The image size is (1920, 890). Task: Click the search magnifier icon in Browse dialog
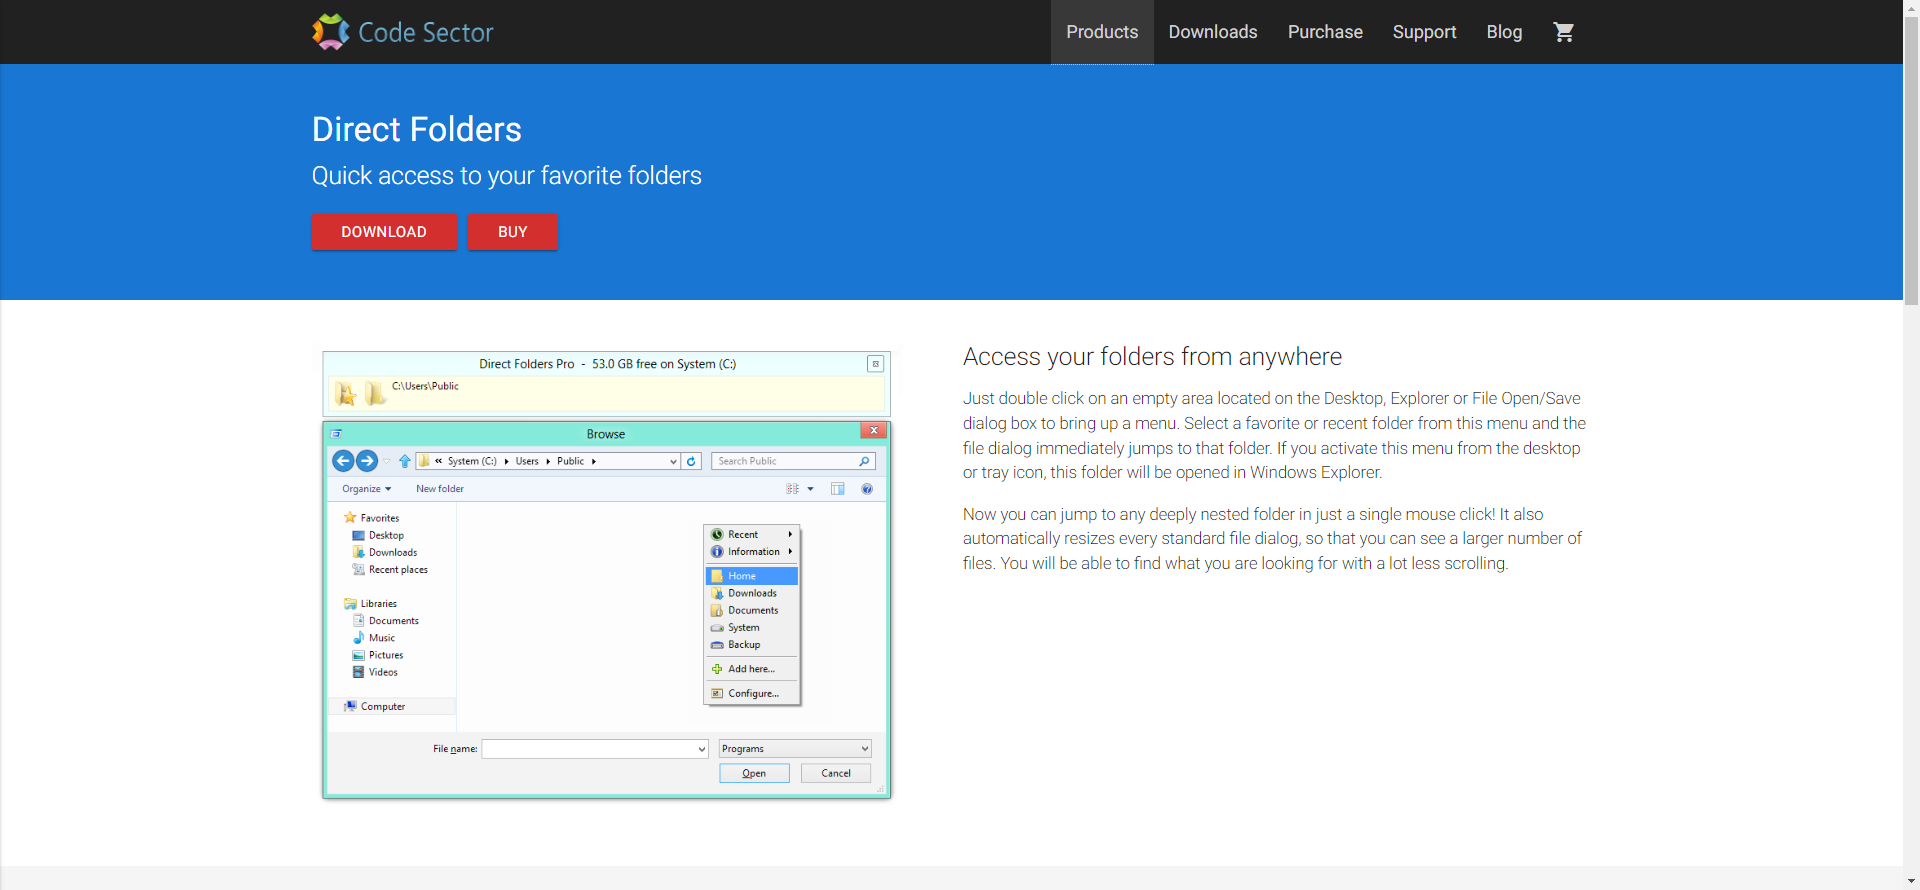(864, 461)
